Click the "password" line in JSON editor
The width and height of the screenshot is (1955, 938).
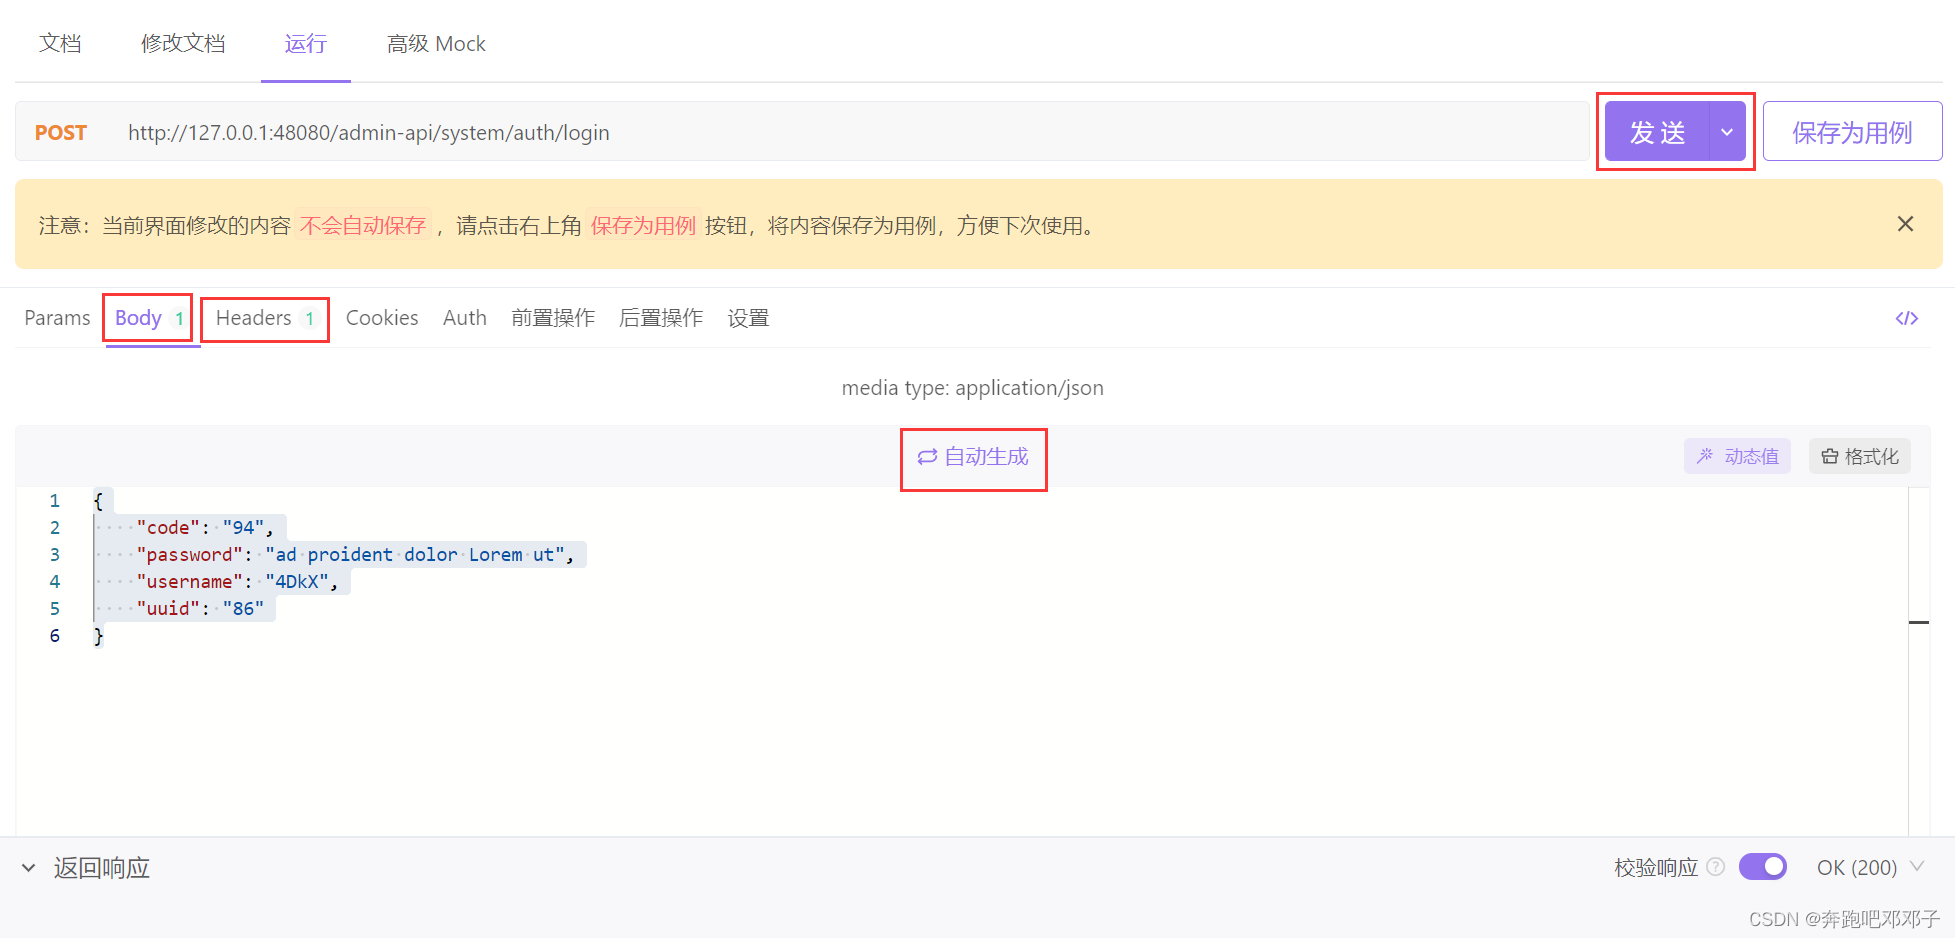(355, 554)
